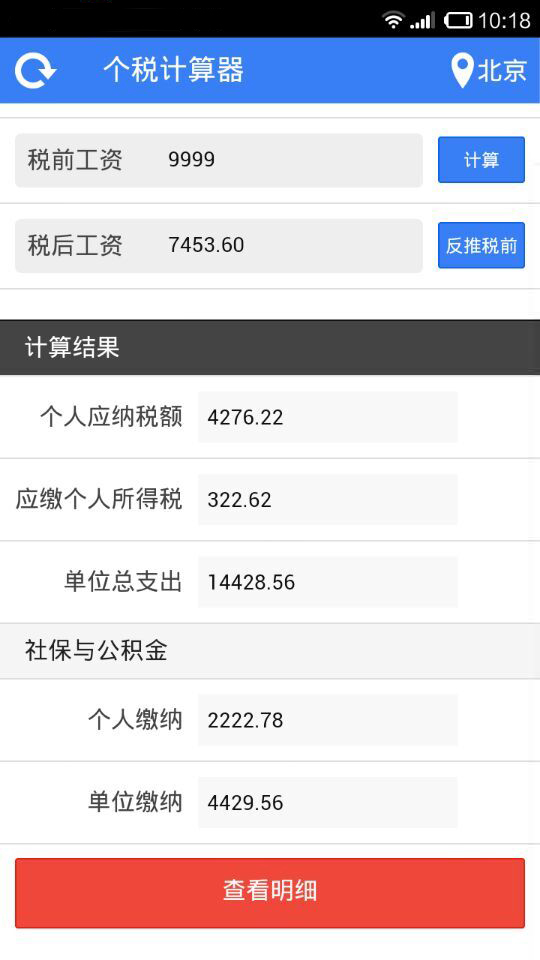540x960 pixels.
Task: Select the 个人应纳税额 value field
Action: [328, 417]
